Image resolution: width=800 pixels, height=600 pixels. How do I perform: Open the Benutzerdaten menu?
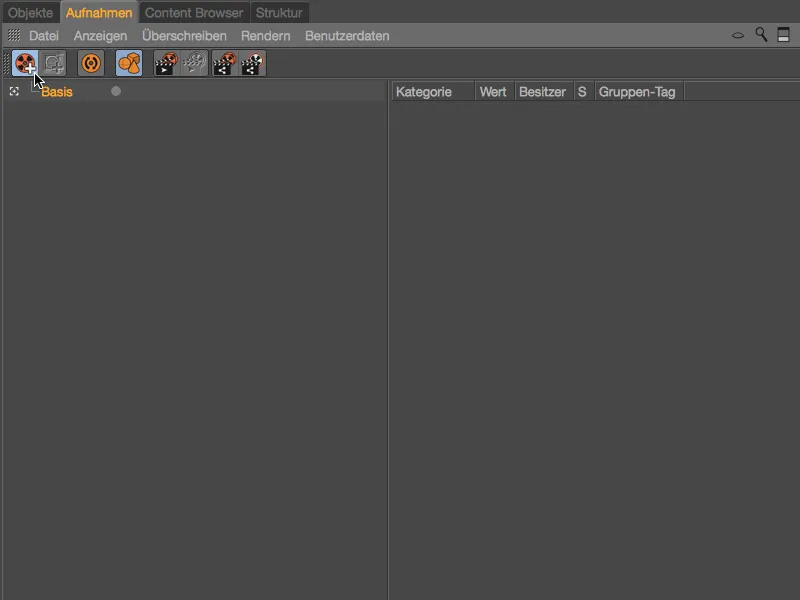tap(347, 36)
